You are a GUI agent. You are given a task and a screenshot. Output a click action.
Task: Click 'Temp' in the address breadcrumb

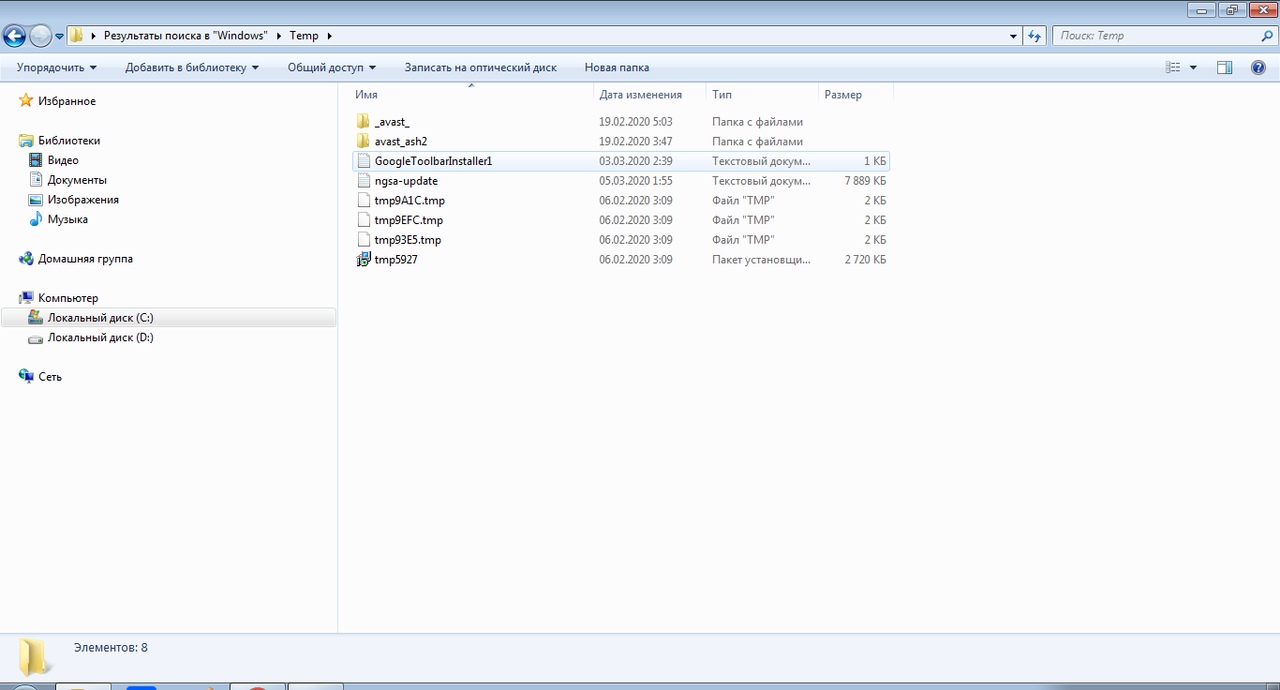304,36
